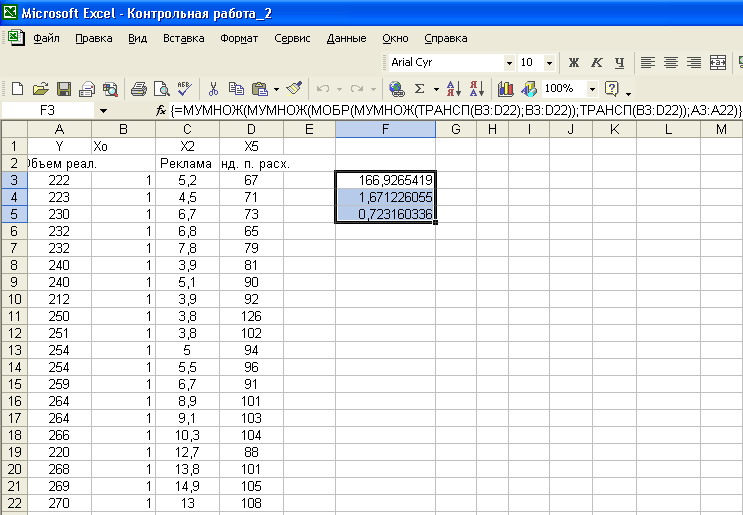743x515 pixels.
Task: Expand the font size 10 dropdown
Action: point(549,63)
